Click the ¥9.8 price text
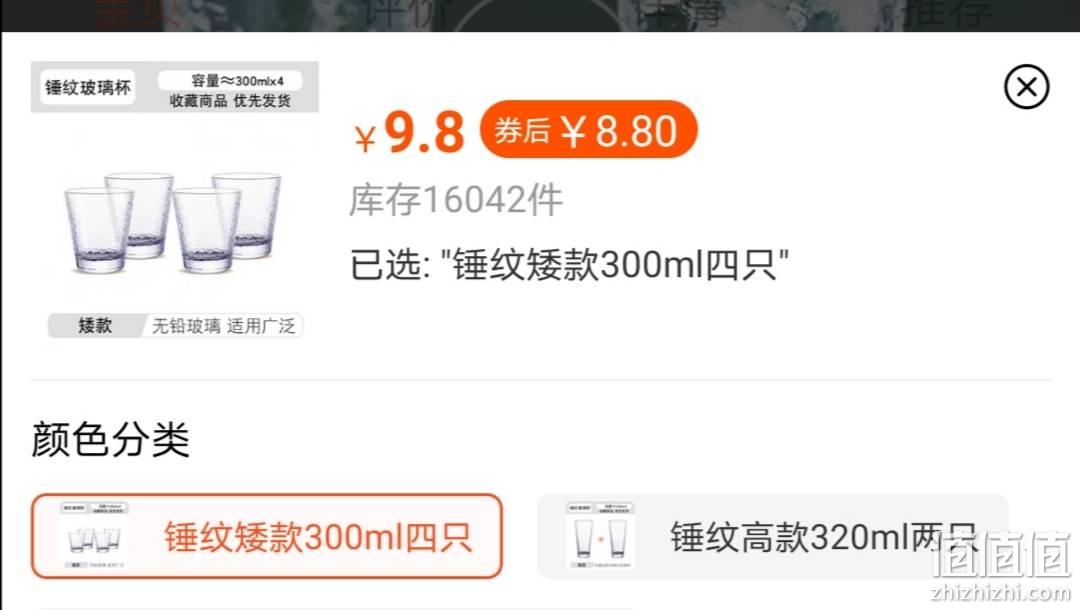1080x610 pixels. (x=409, y=132)
